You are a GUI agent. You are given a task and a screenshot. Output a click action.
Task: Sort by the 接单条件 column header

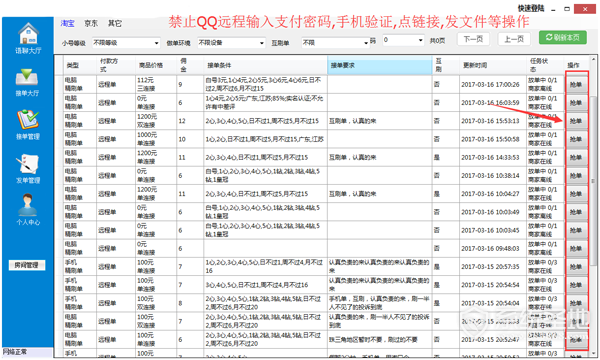pos(266,65)
